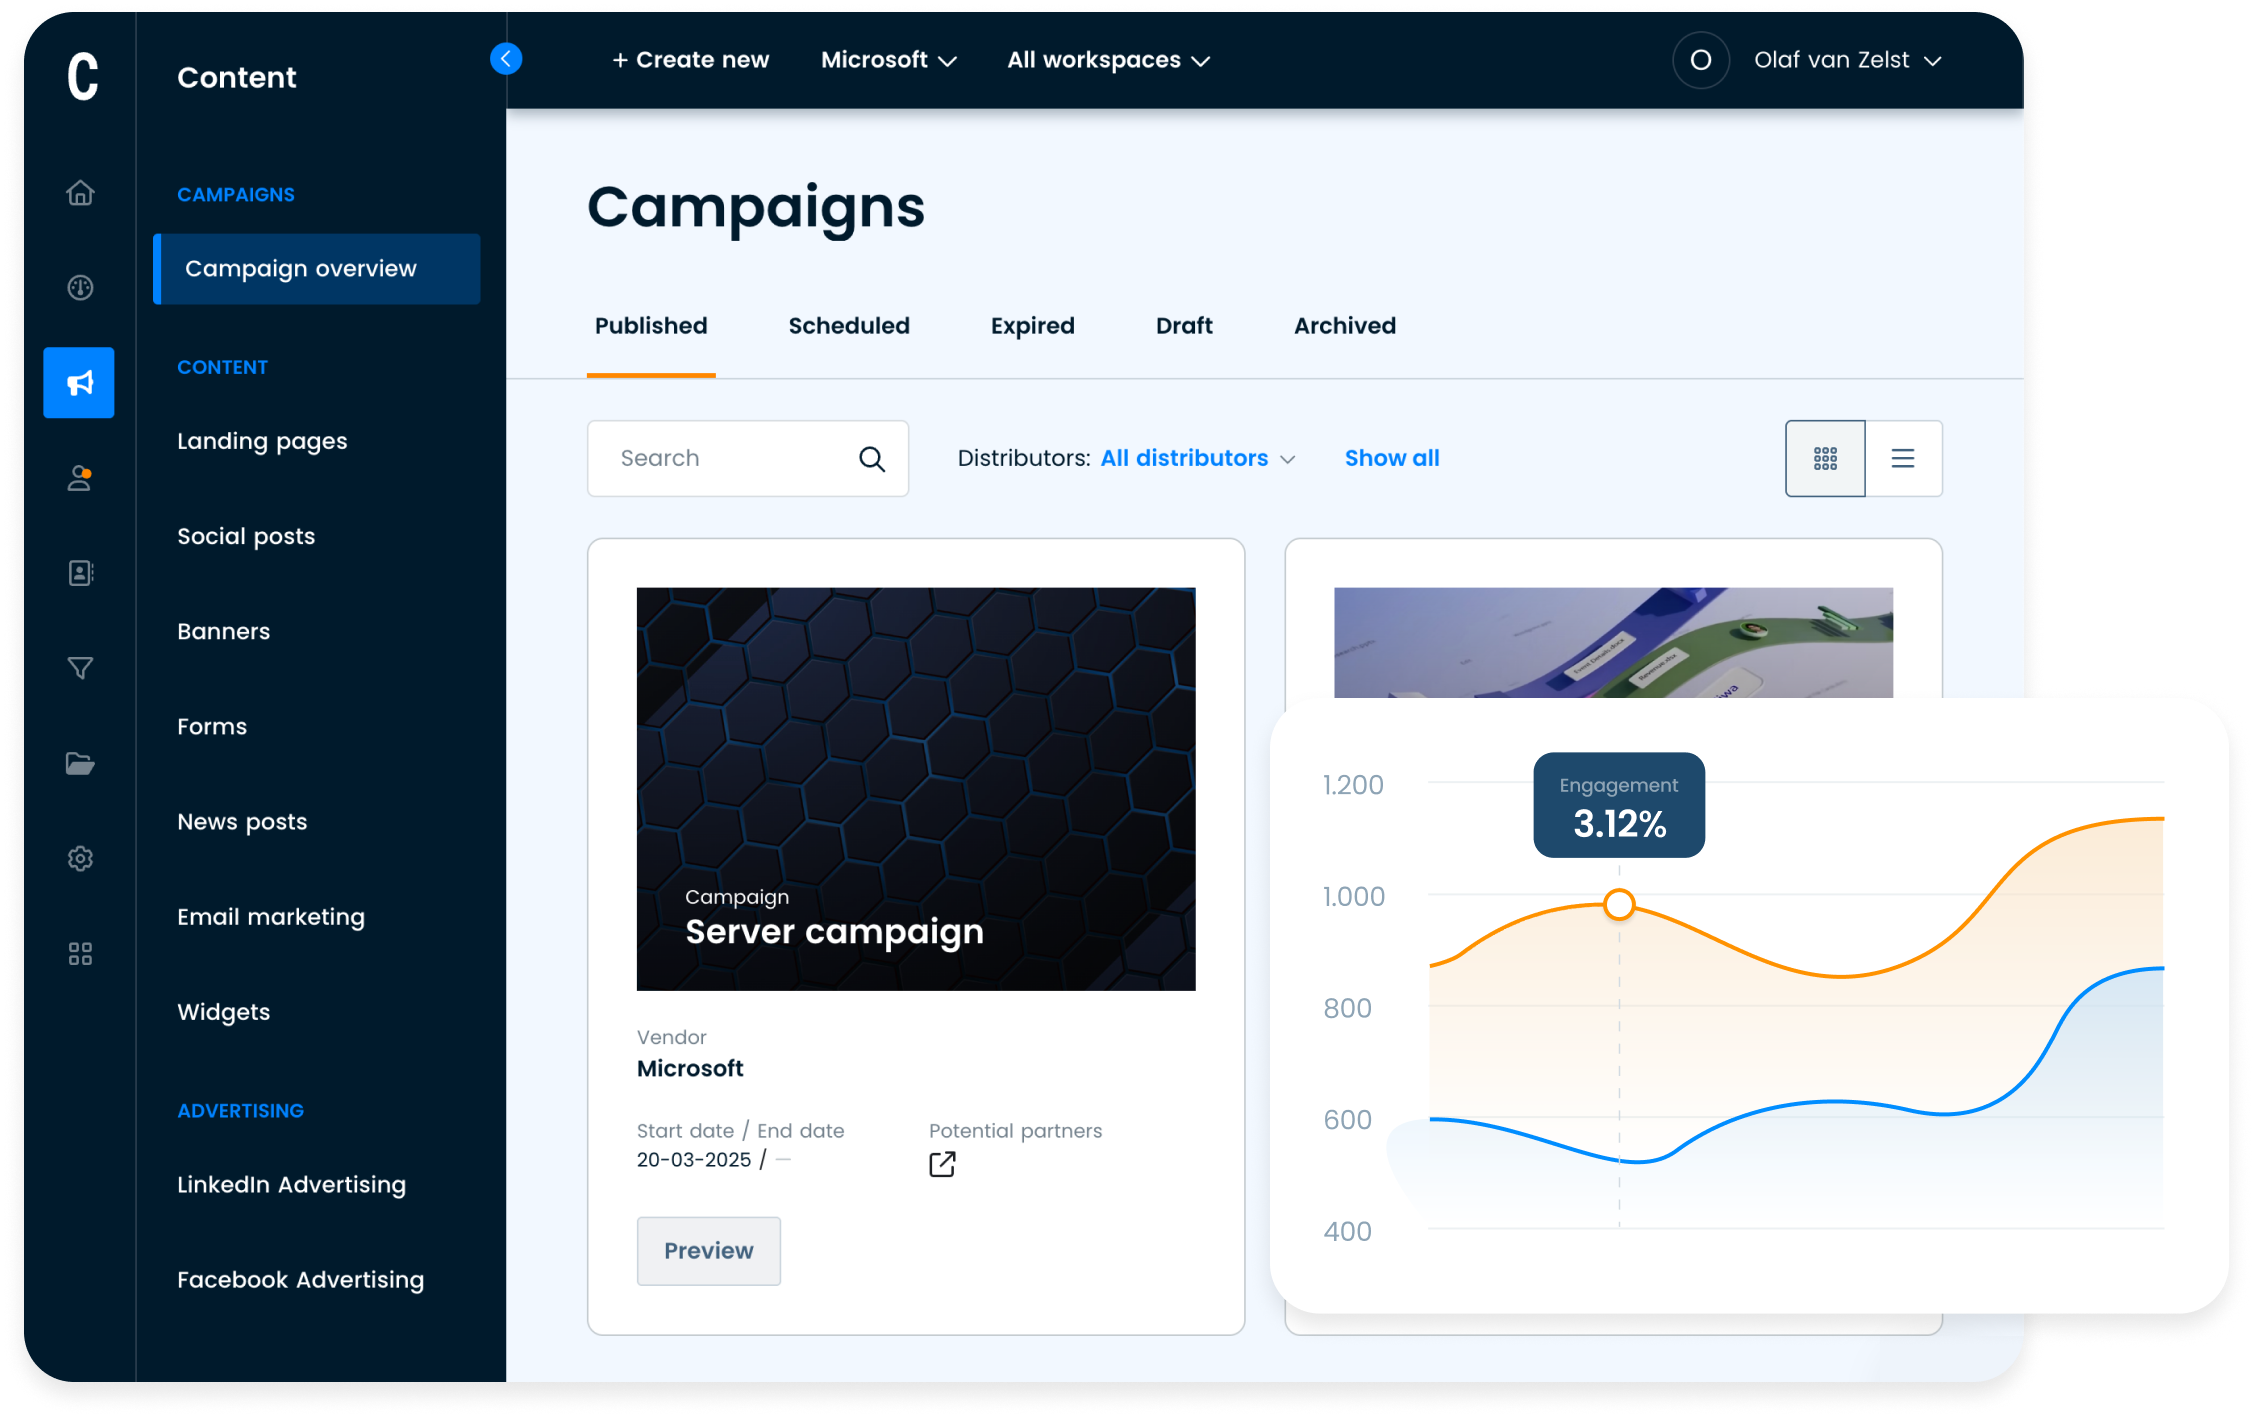
Task: Open the settings gear sidebar icon
Action: coord(80,859)
